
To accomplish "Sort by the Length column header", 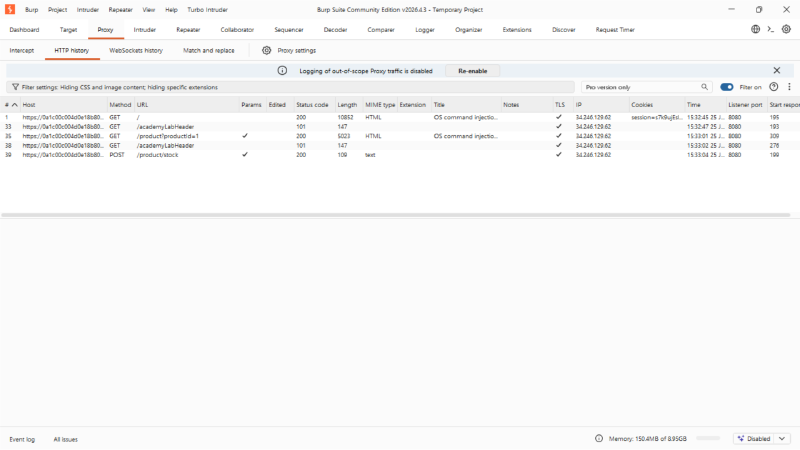I will coord(348,105).
